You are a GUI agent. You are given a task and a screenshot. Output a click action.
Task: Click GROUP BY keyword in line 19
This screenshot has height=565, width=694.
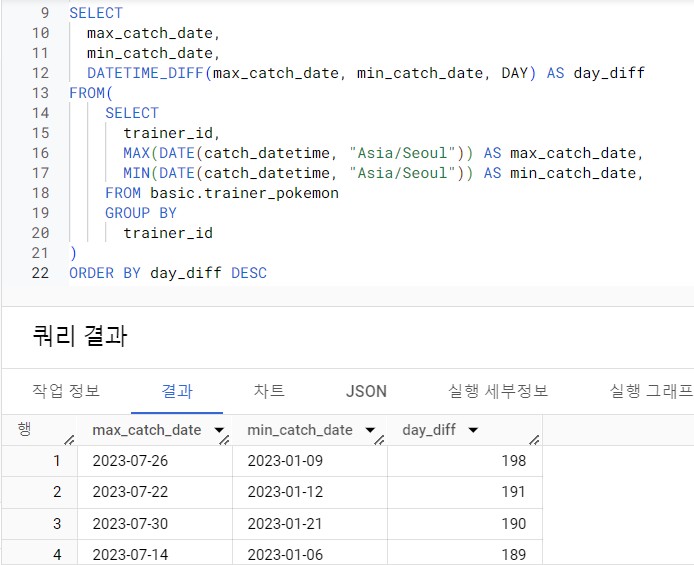(x=141, y=213)
